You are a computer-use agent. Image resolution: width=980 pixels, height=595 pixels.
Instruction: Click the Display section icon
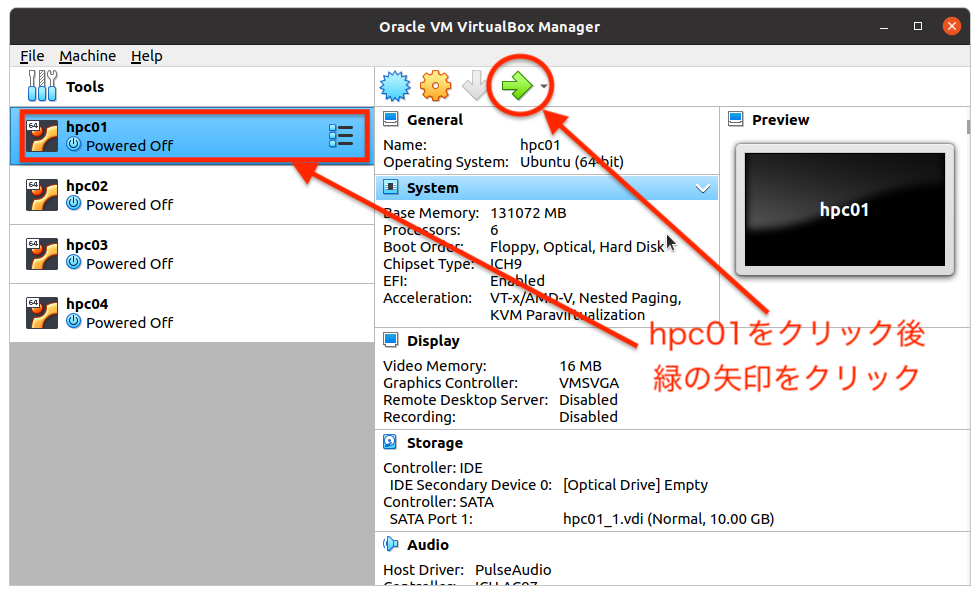[391, 339]
